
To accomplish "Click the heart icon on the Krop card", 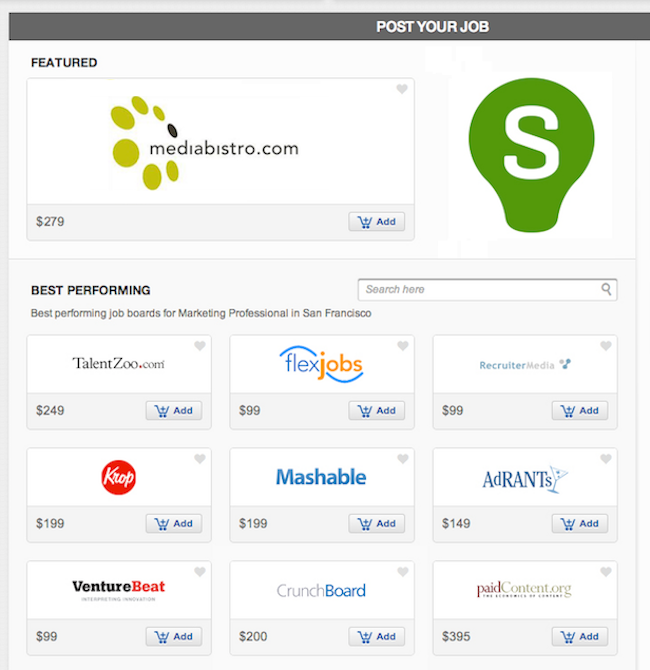I will click(x=200, y=459).
